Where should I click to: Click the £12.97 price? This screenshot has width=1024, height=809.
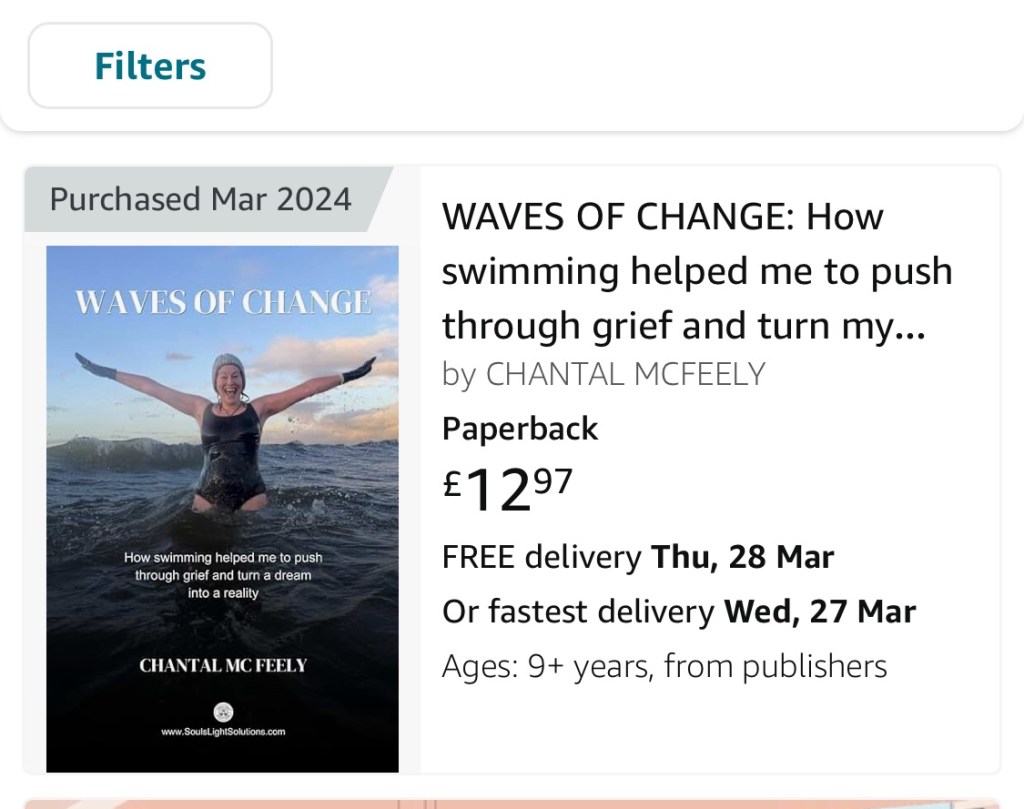pos(508,489)
